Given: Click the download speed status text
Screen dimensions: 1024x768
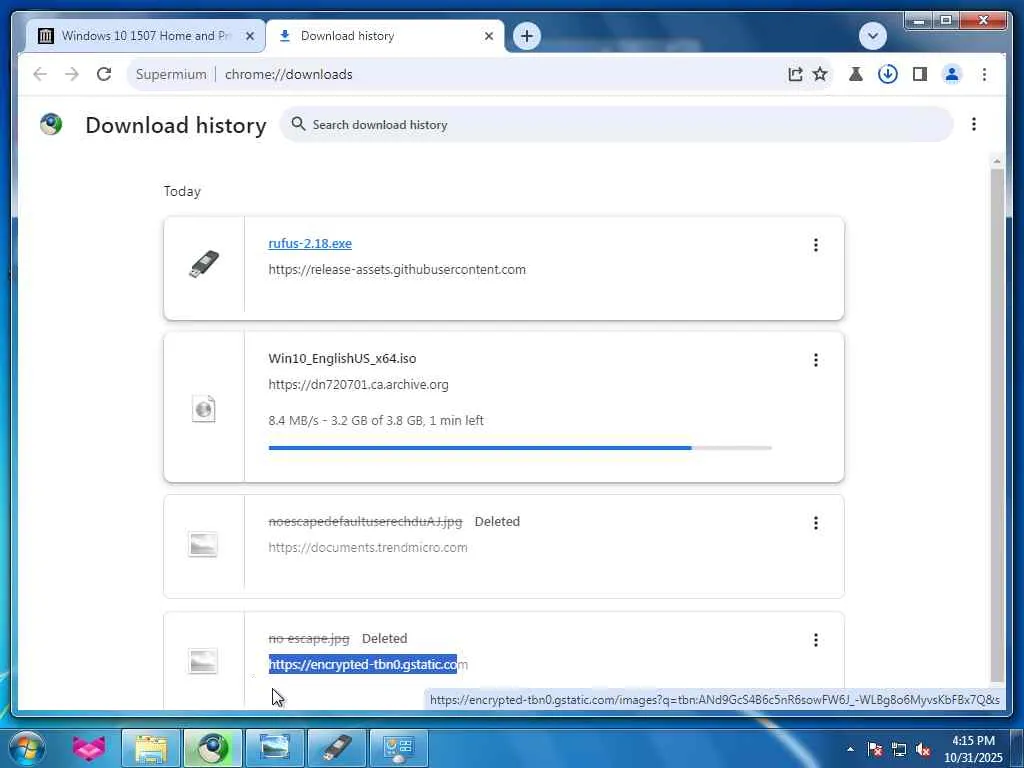Looking at the screenshot, I should 376,421.
